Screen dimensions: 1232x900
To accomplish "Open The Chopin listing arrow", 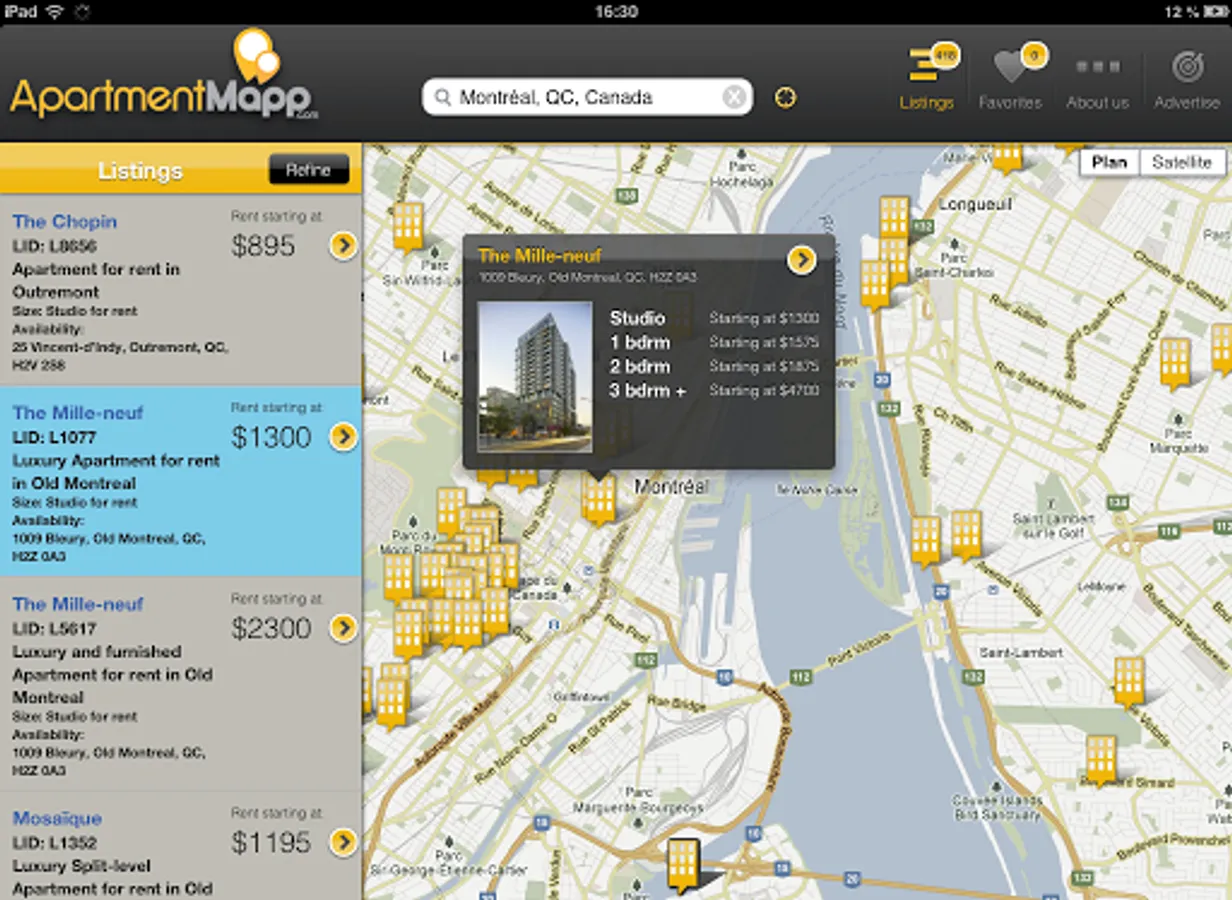I will (343, 245).
